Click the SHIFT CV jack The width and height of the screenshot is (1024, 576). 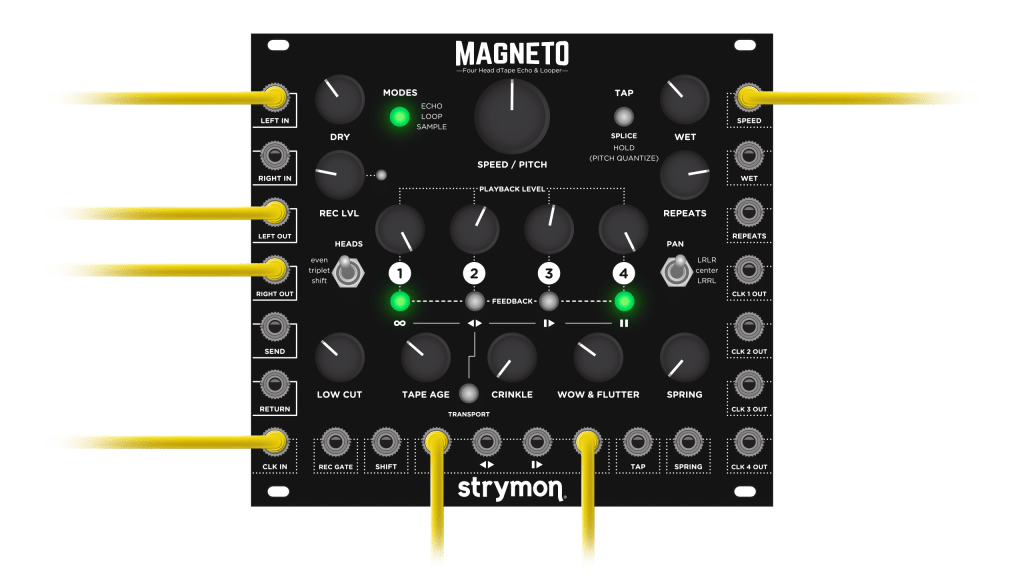[386, 442]
